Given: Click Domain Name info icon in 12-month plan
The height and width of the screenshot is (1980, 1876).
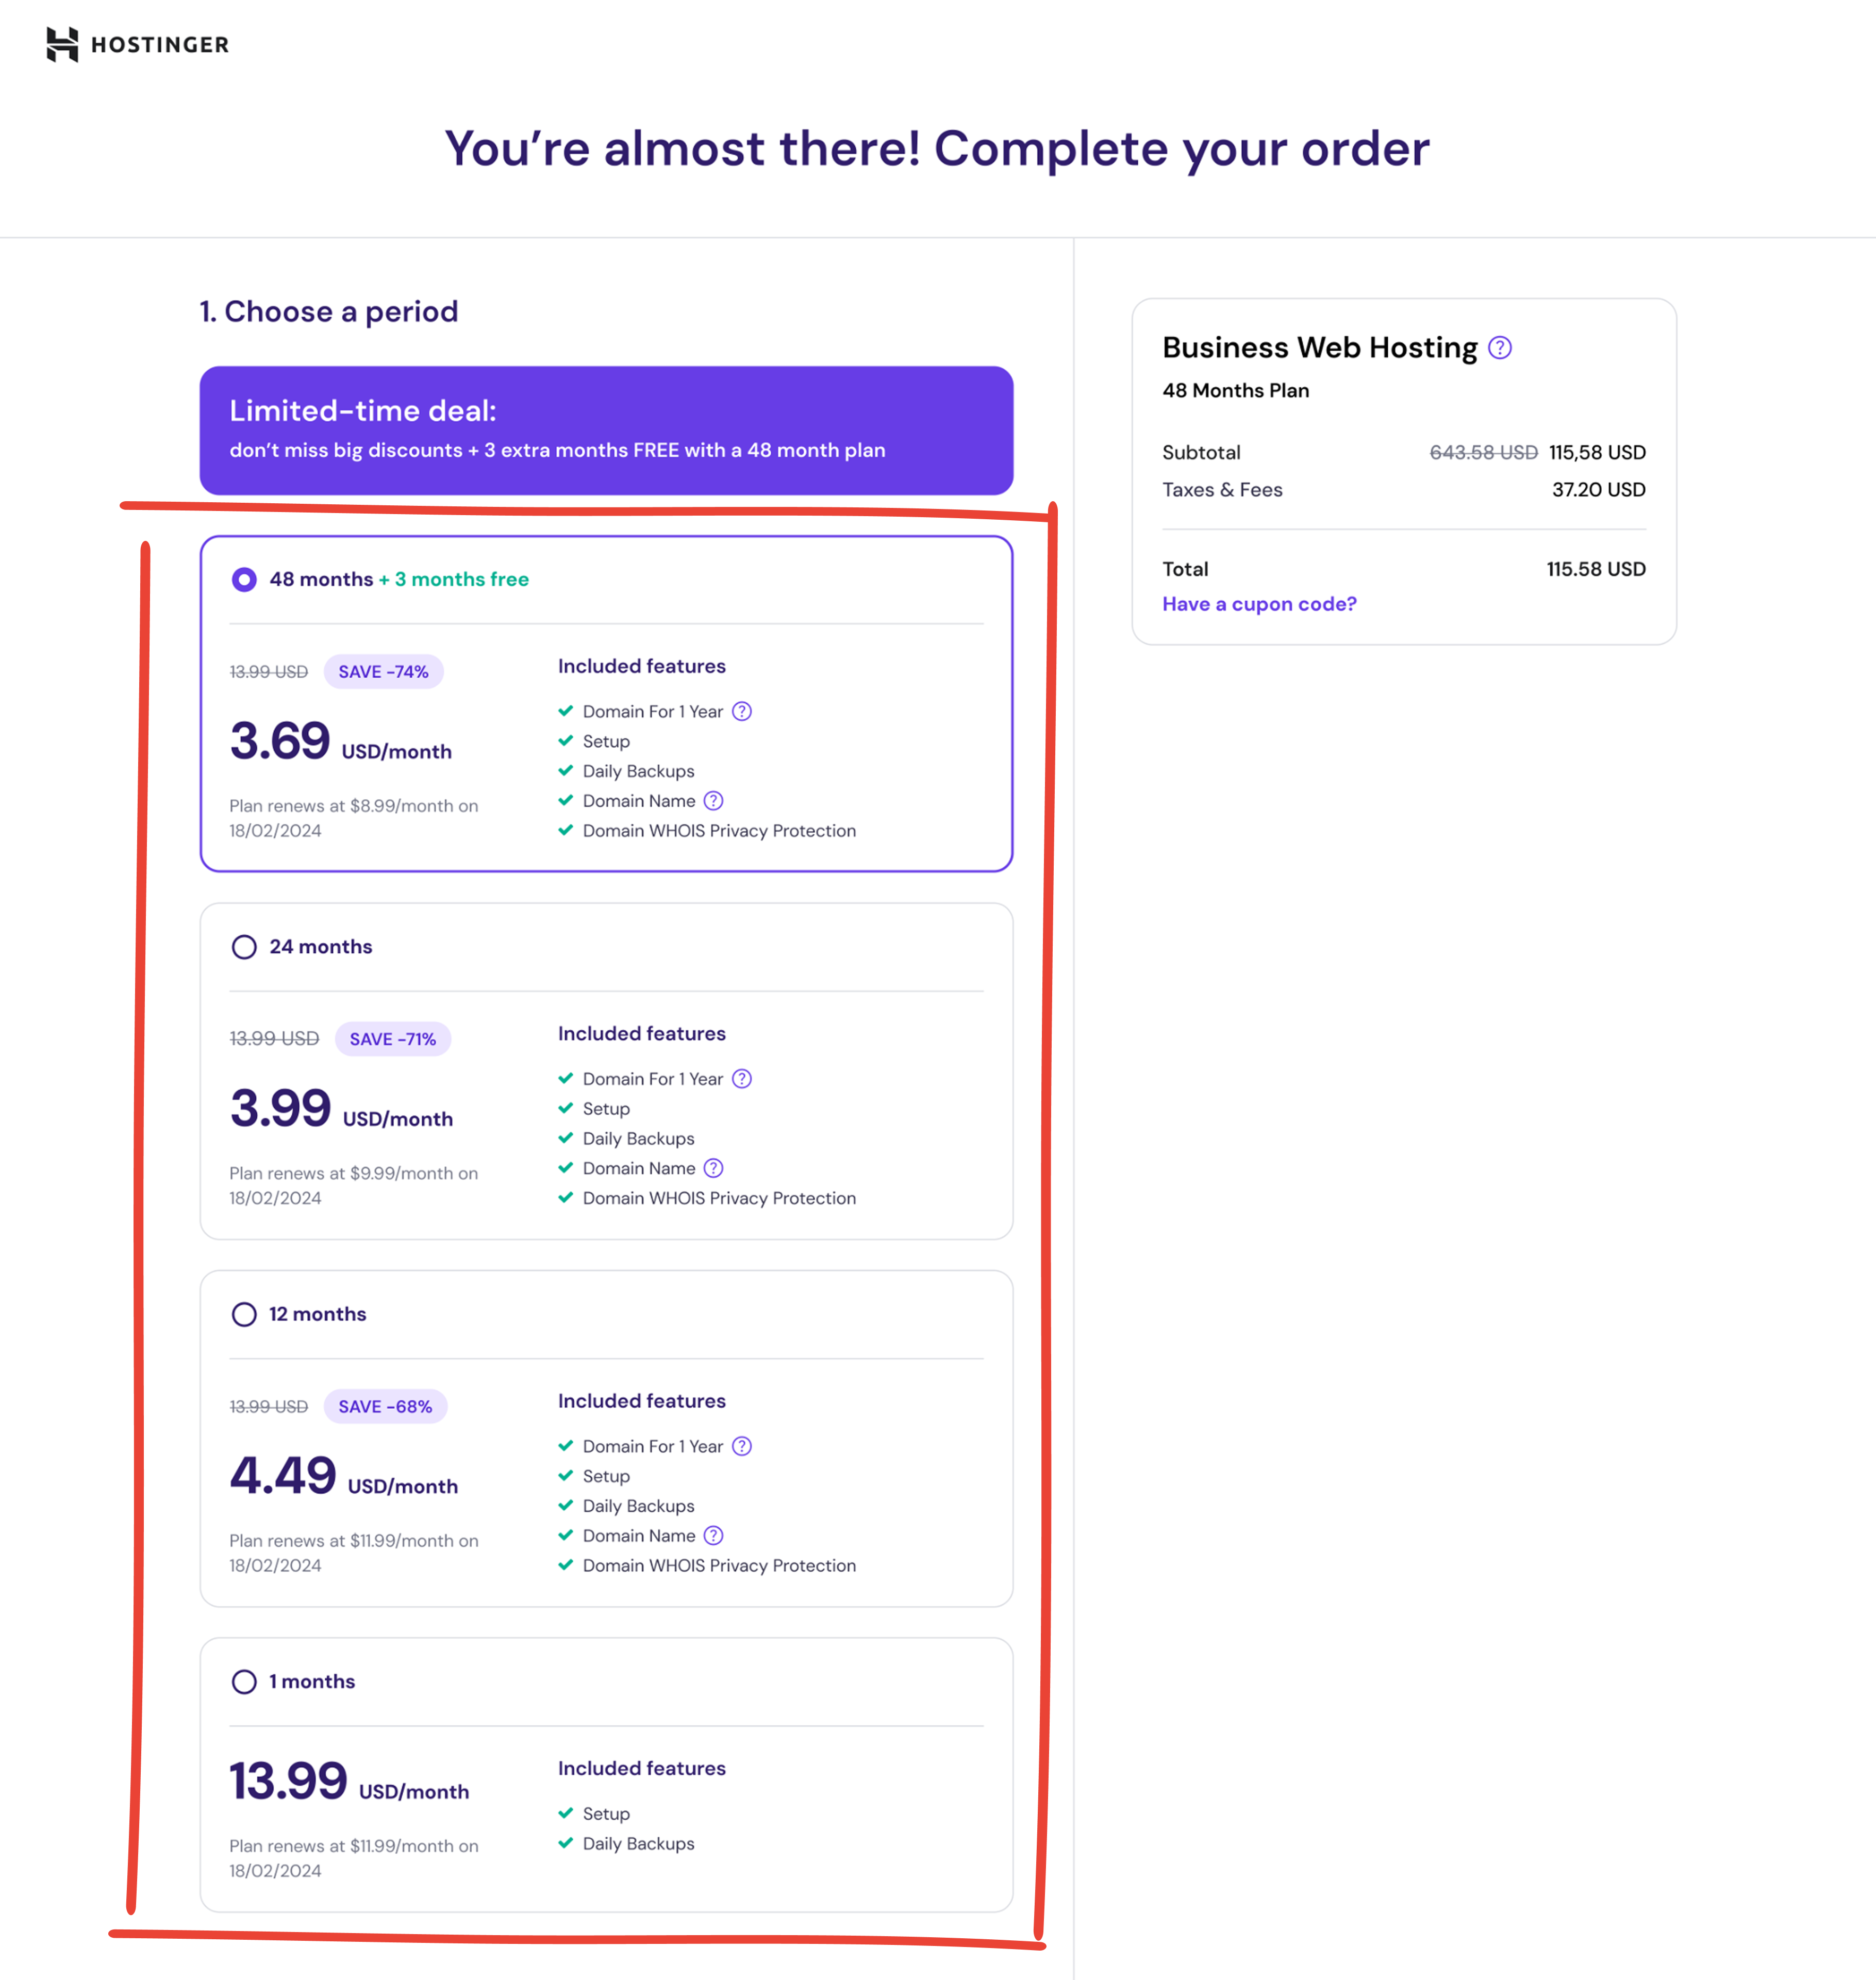Looking at the screenshot, I should click(713, 1535).
